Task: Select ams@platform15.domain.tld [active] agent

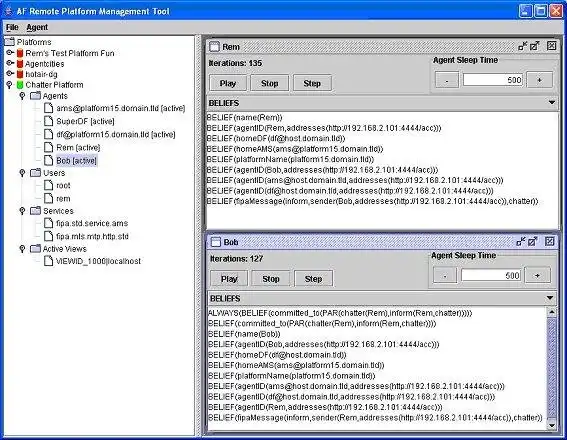Action: (120, 108)
